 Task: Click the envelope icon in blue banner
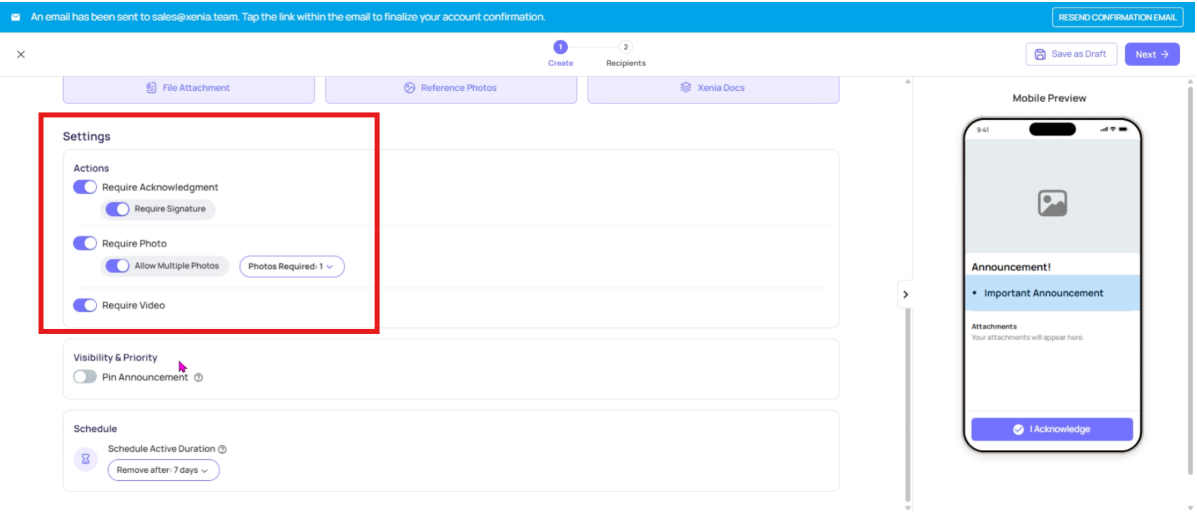point(15,17)
